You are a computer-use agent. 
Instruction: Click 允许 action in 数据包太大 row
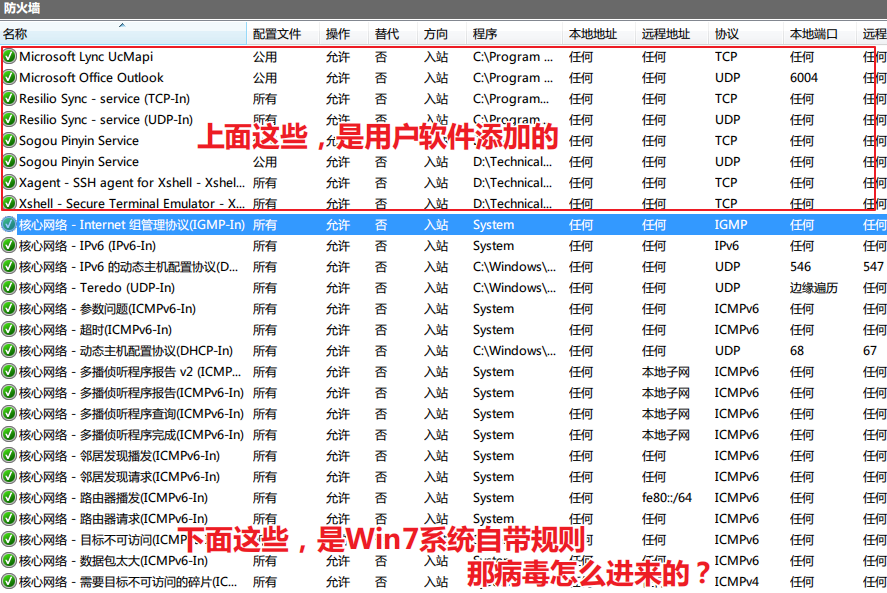pyautogui.click(x=338, y=561)
